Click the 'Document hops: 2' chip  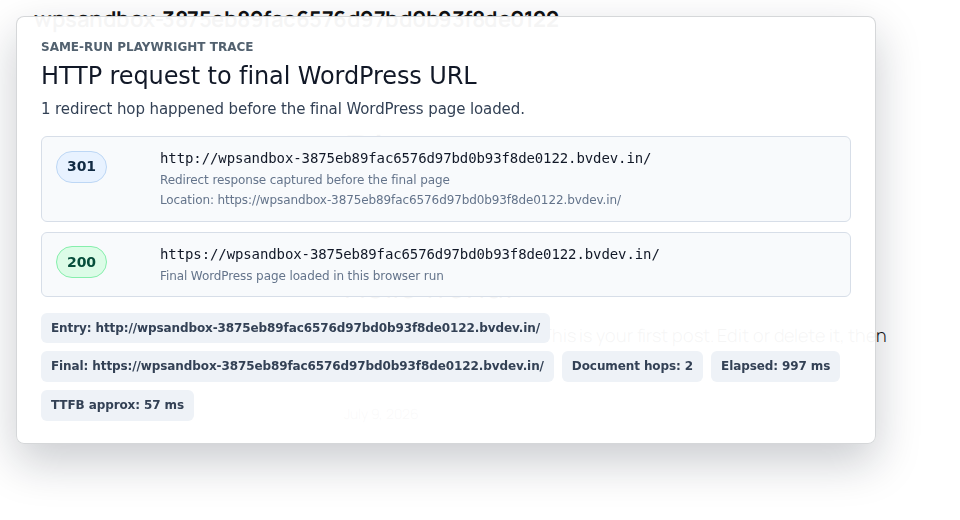pos(632,366)
